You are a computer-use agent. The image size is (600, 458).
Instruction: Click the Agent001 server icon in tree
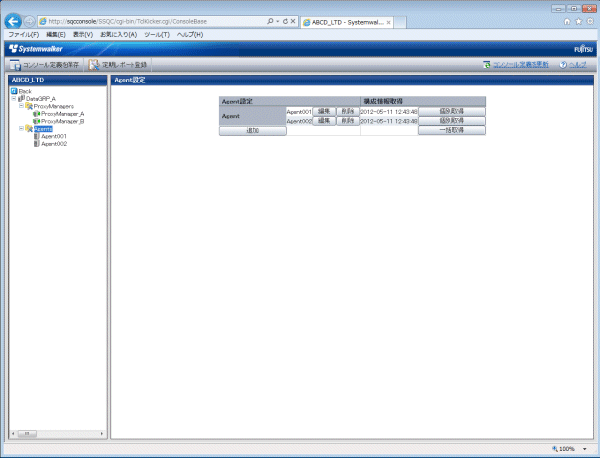(37, 136)
